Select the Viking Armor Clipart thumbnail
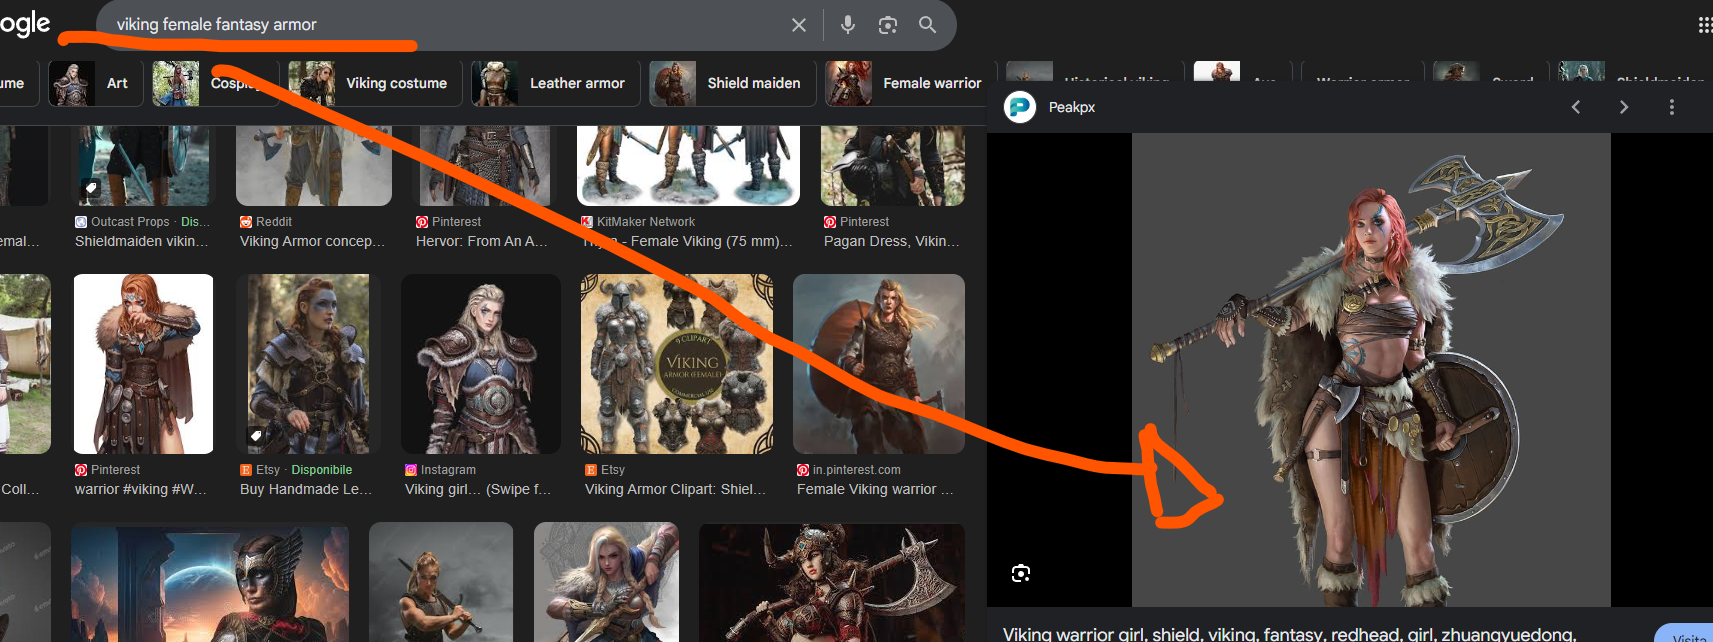 coord(677,364)
